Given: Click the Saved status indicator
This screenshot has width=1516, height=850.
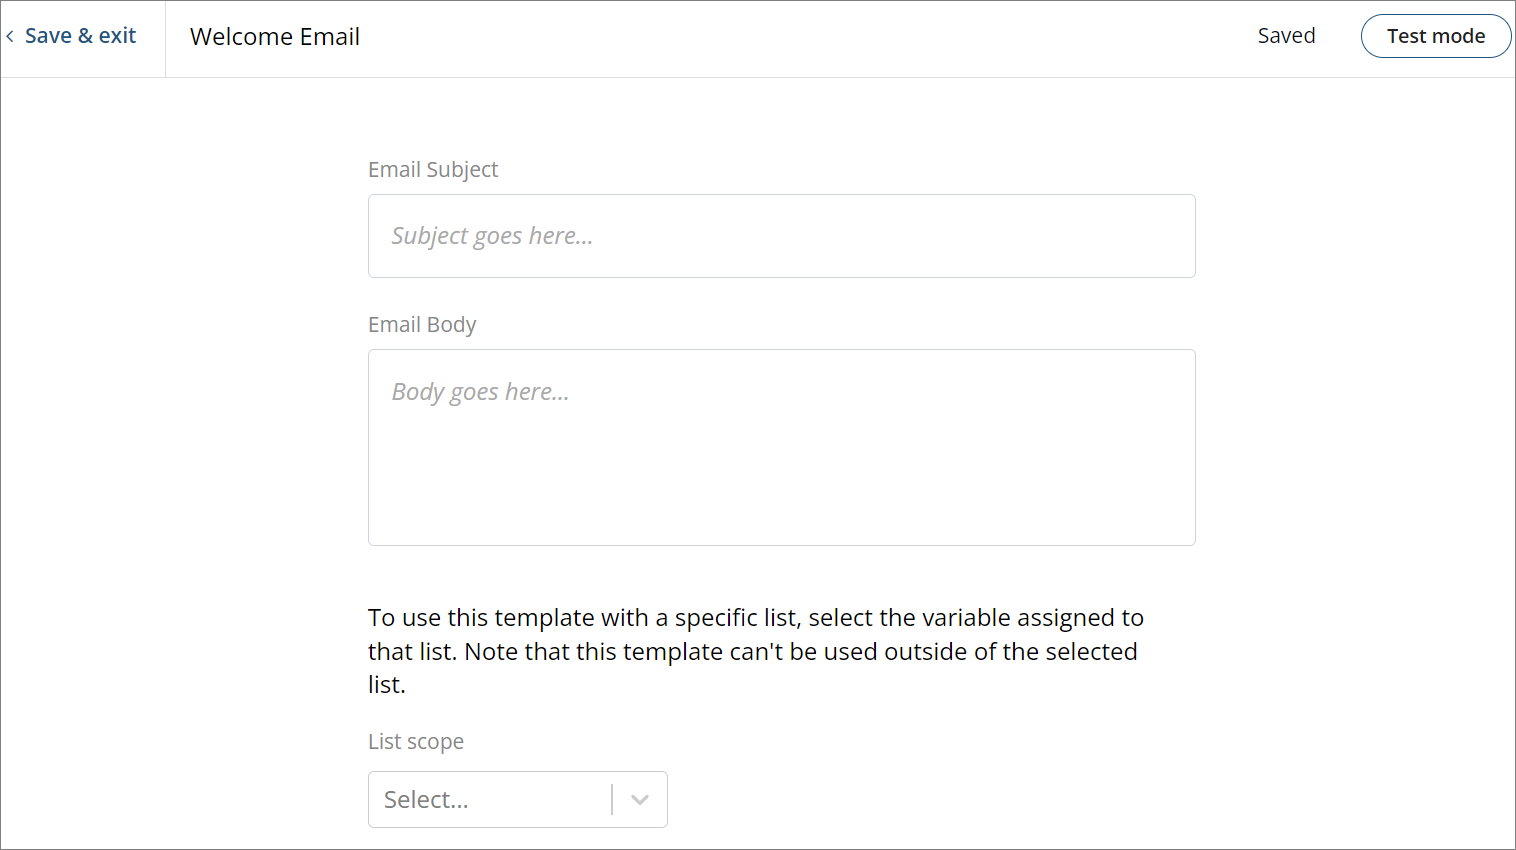Looking at the screenshot, I should [1286, 35].
